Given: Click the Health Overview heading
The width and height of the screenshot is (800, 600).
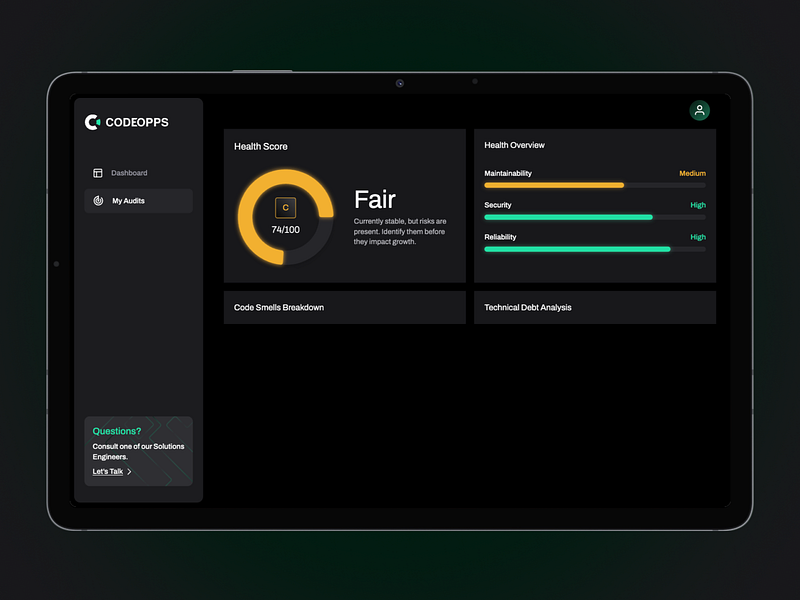Looking at the screenshot, I should click(x=514, y=145).
